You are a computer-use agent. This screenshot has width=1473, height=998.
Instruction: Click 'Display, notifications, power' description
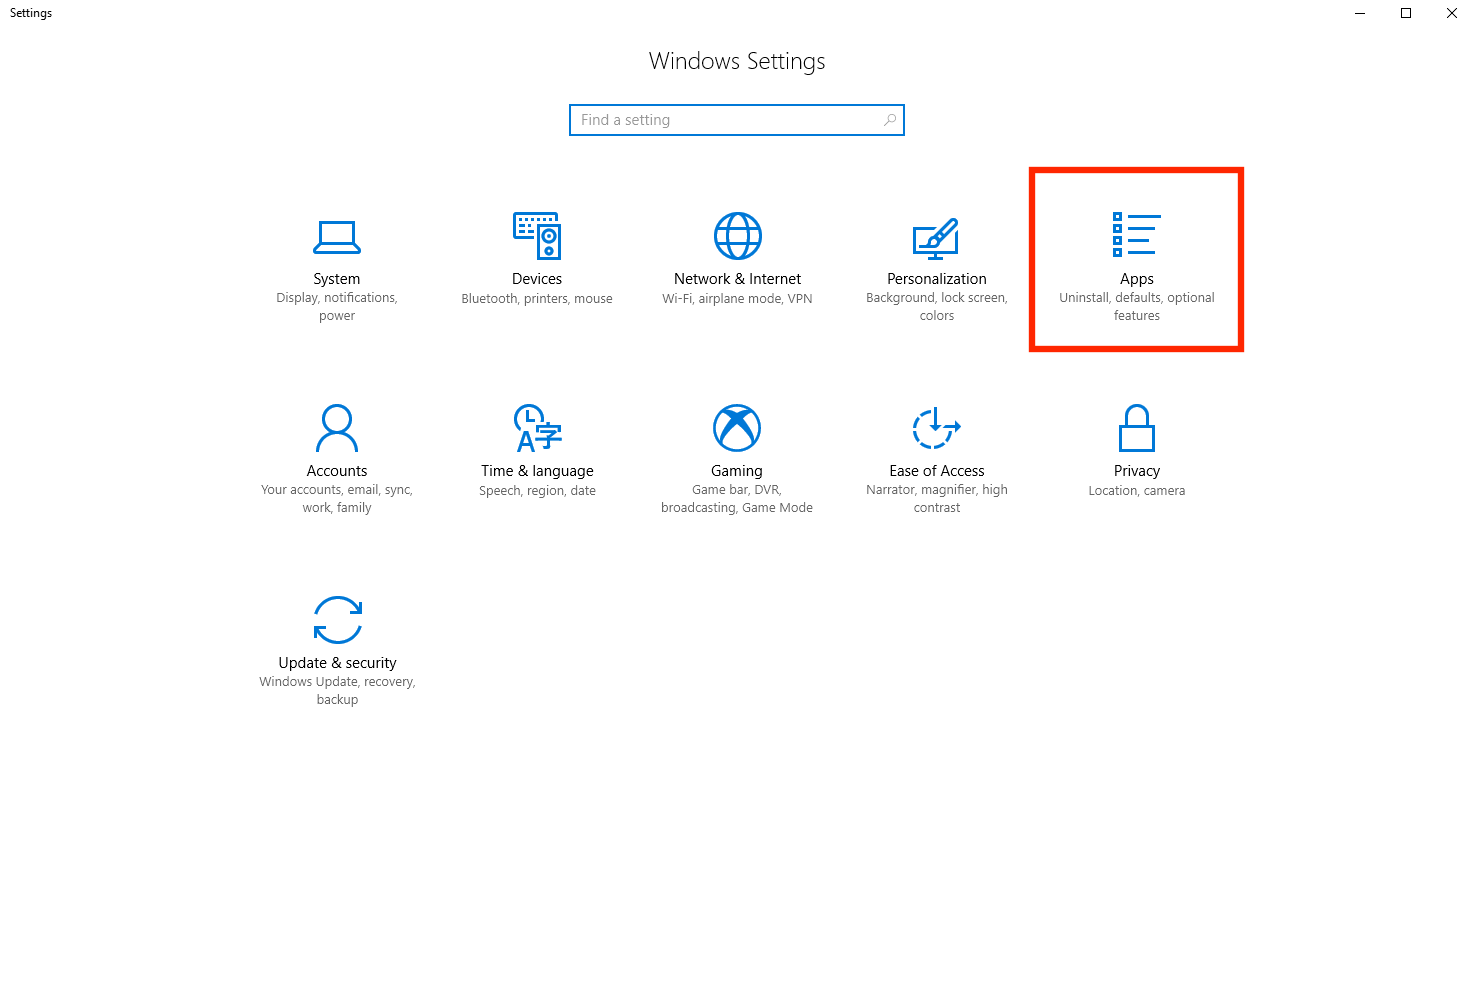tap(337, 307)
